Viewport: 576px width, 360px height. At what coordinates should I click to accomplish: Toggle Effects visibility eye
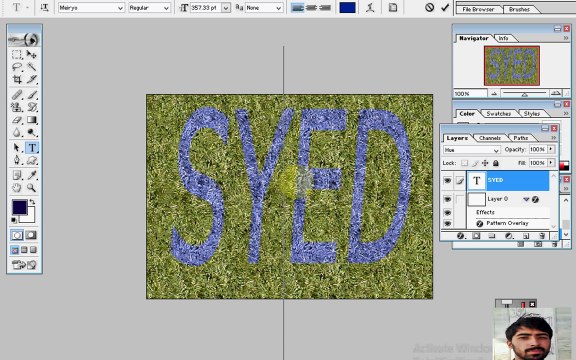click(x=447, y=213)
